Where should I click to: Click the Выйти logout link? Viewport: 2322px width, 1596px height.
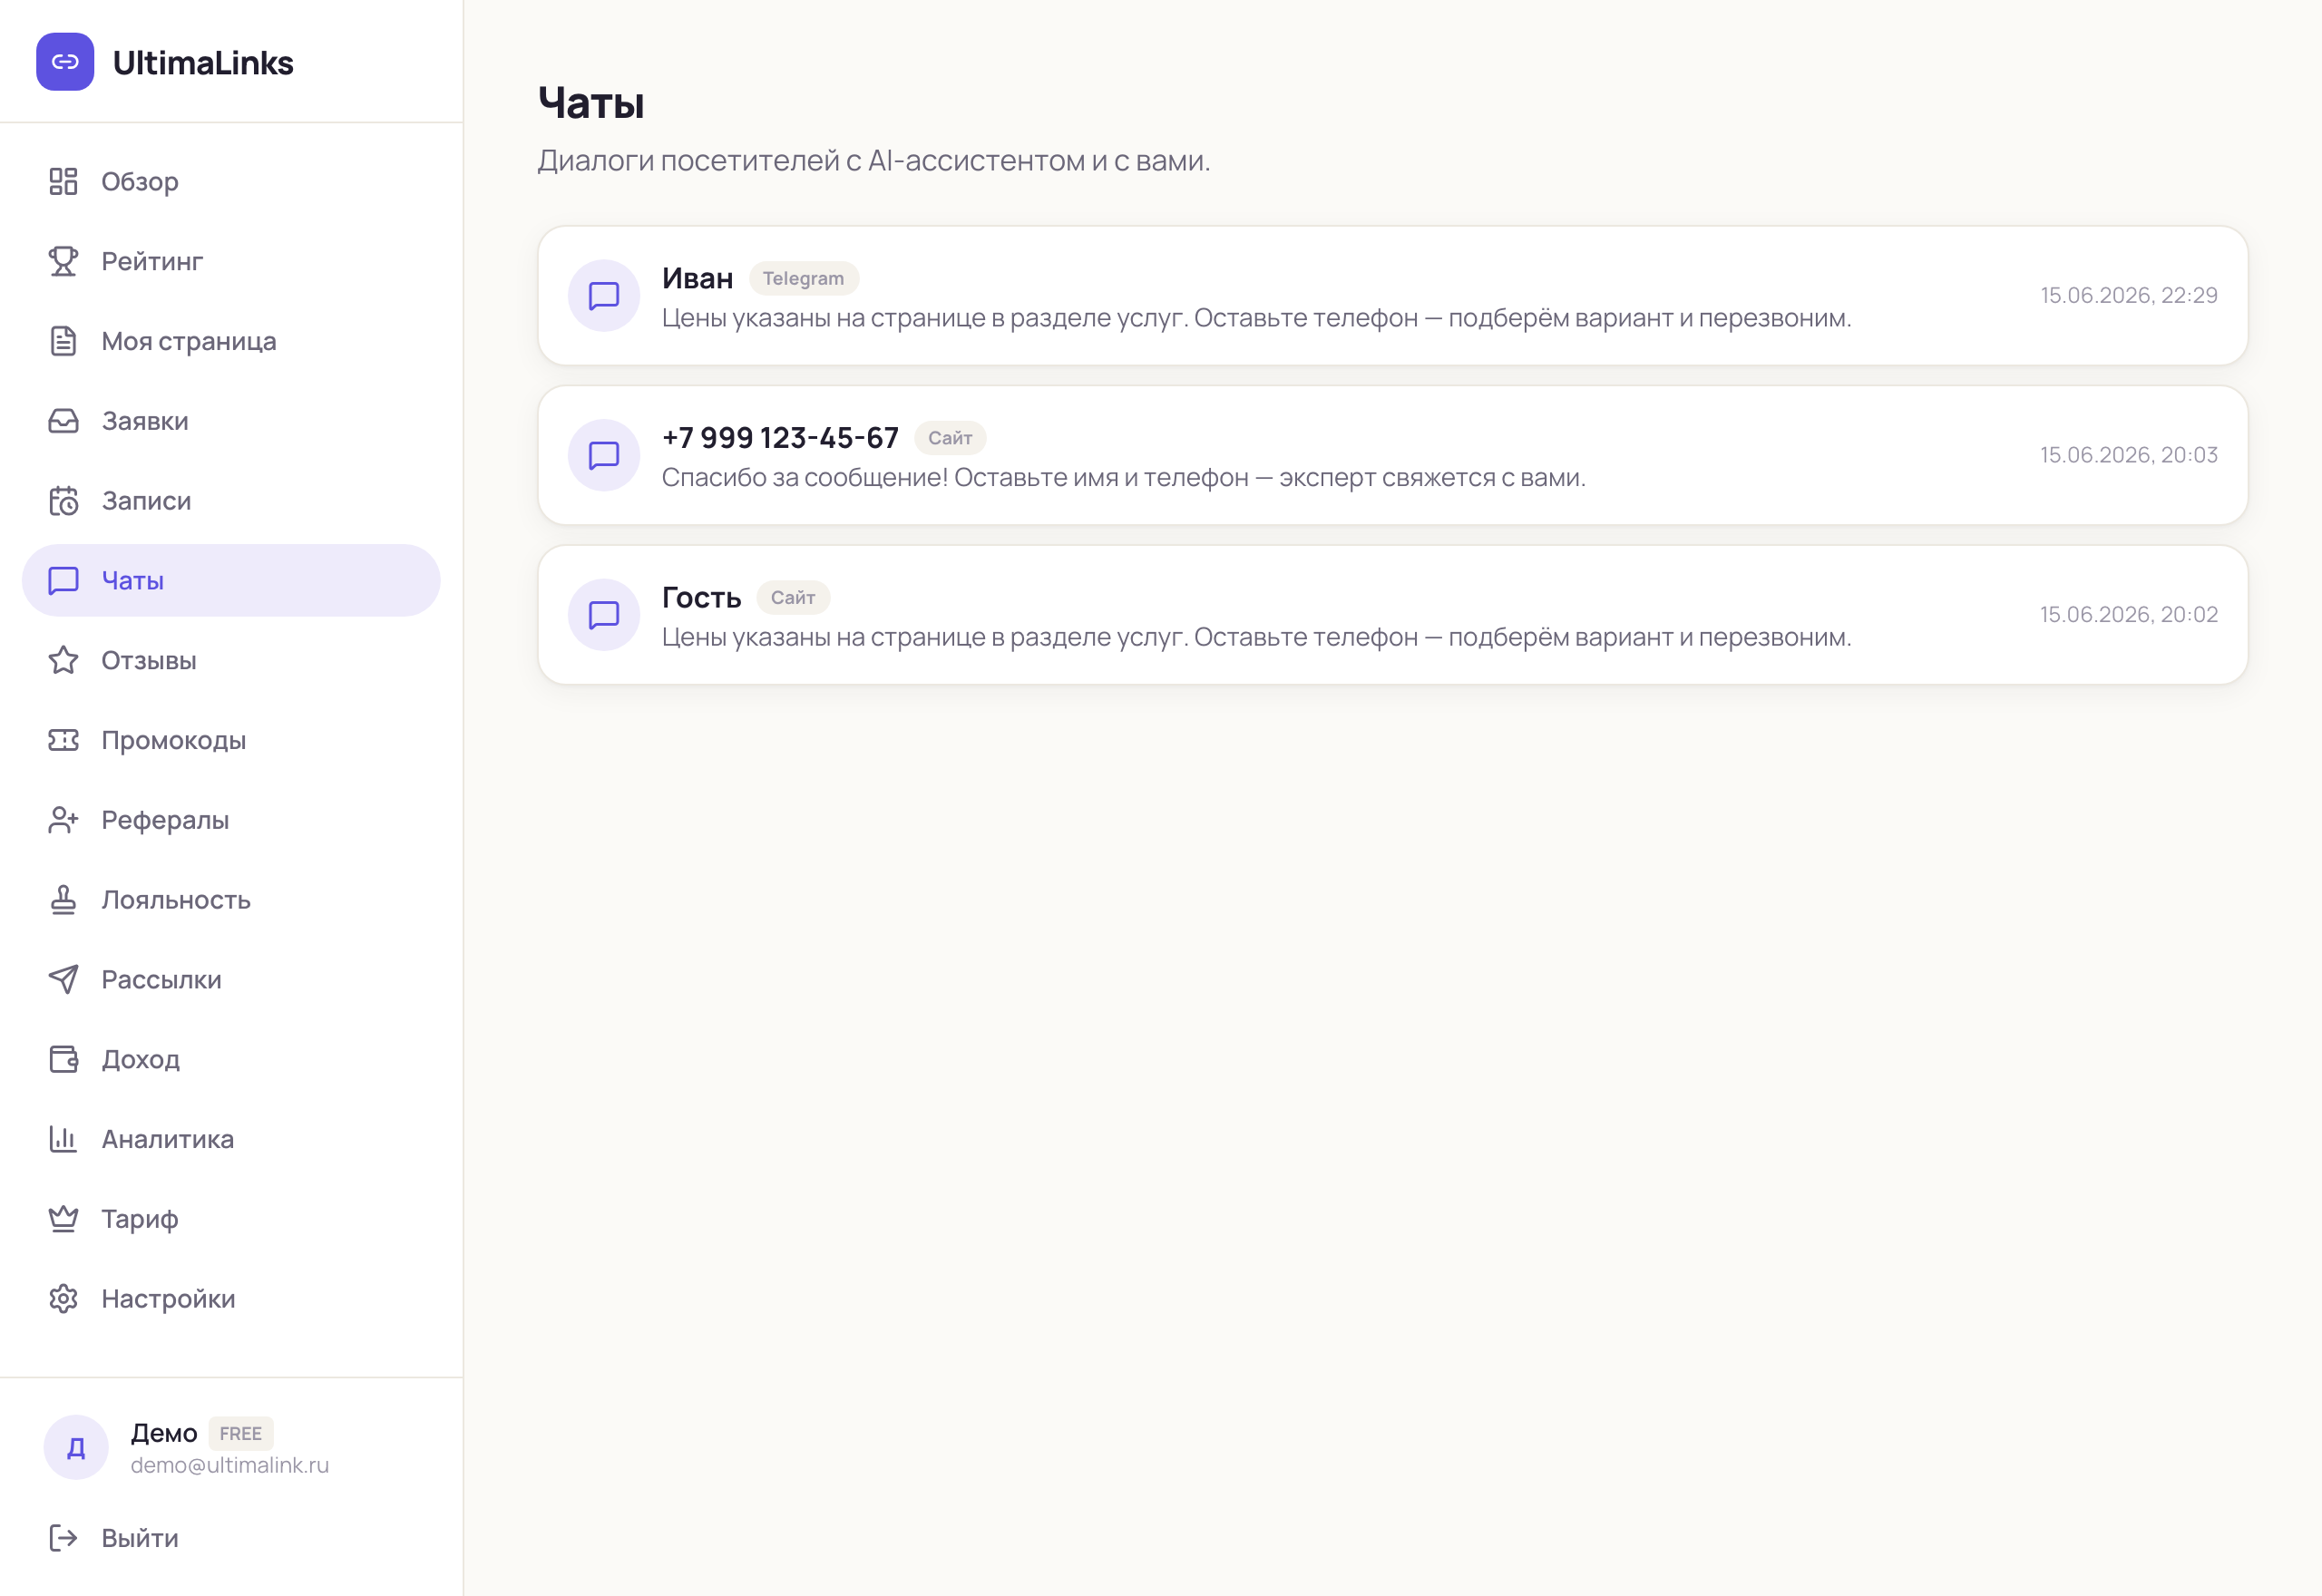[x=231, y=1538]
